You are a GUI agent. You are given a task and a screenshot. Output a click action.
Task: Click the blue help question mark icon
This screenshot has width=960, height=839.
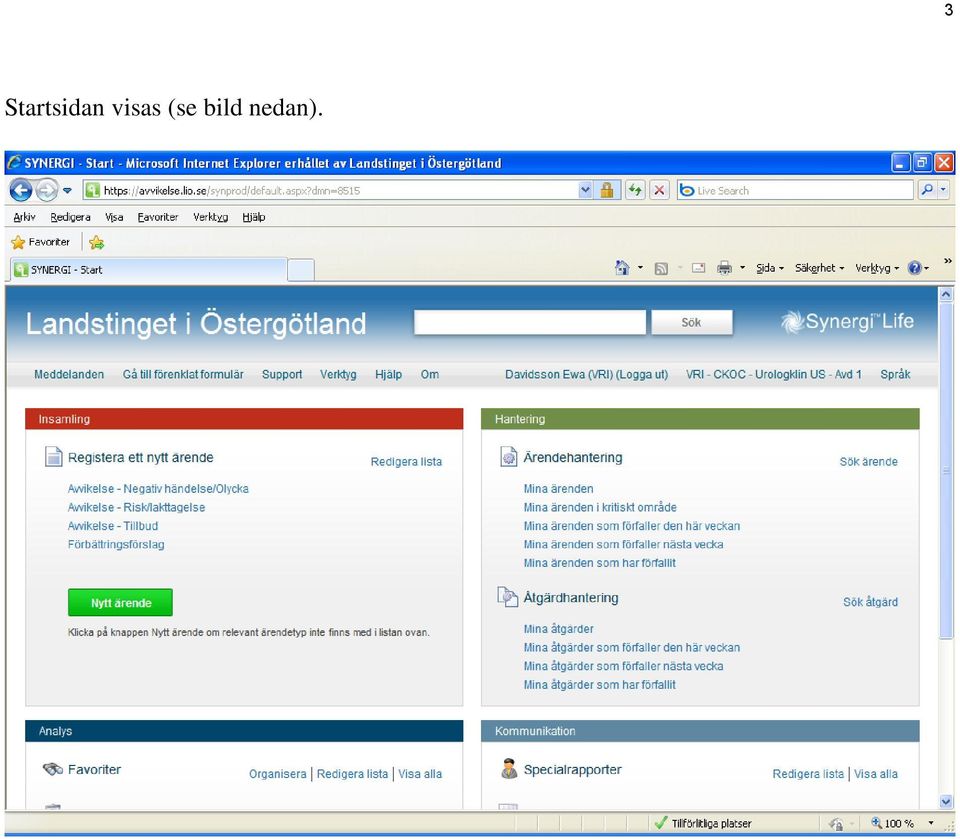coord(915,268)
